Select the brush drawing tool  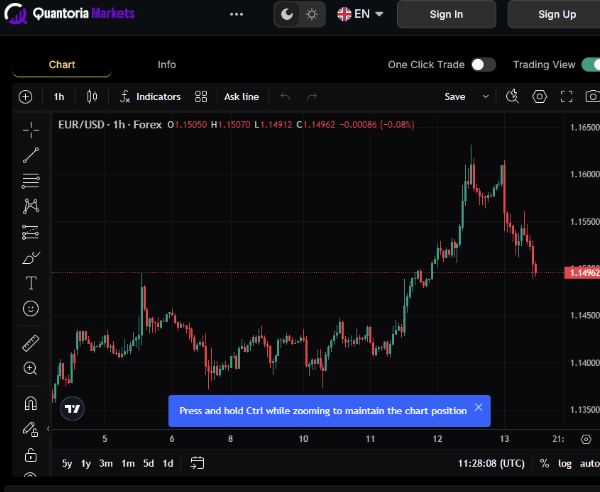coord(31,258)
